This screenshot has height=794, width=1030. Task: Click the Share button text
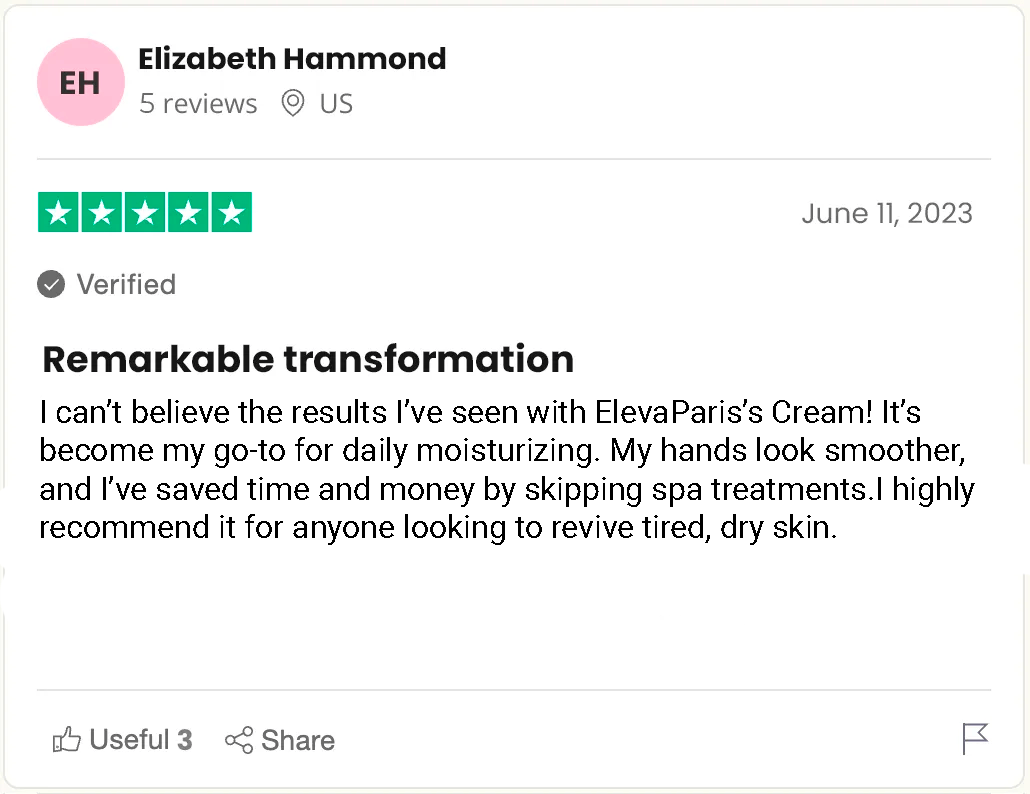click(x=298, y=741)
